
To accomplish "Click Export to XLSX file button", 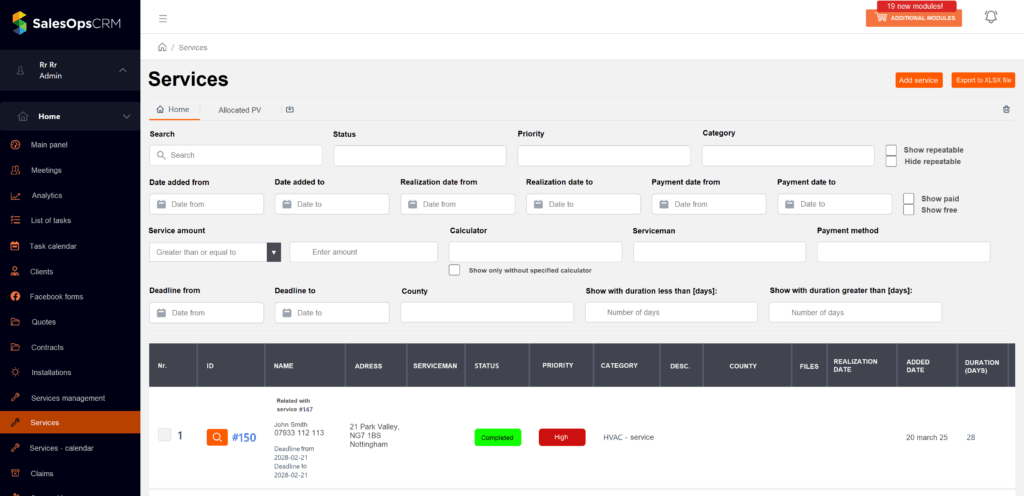I will pos(983,80).
